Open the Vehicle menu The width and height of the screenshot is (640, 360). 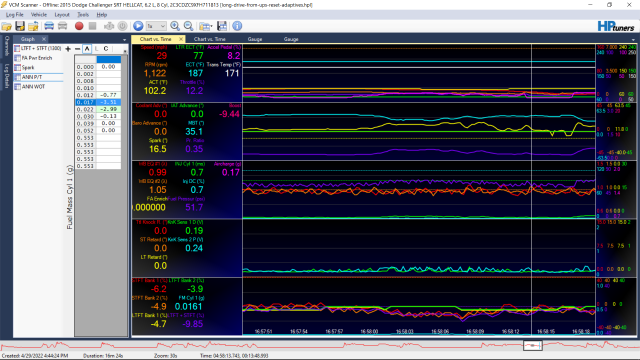(39, 15)
